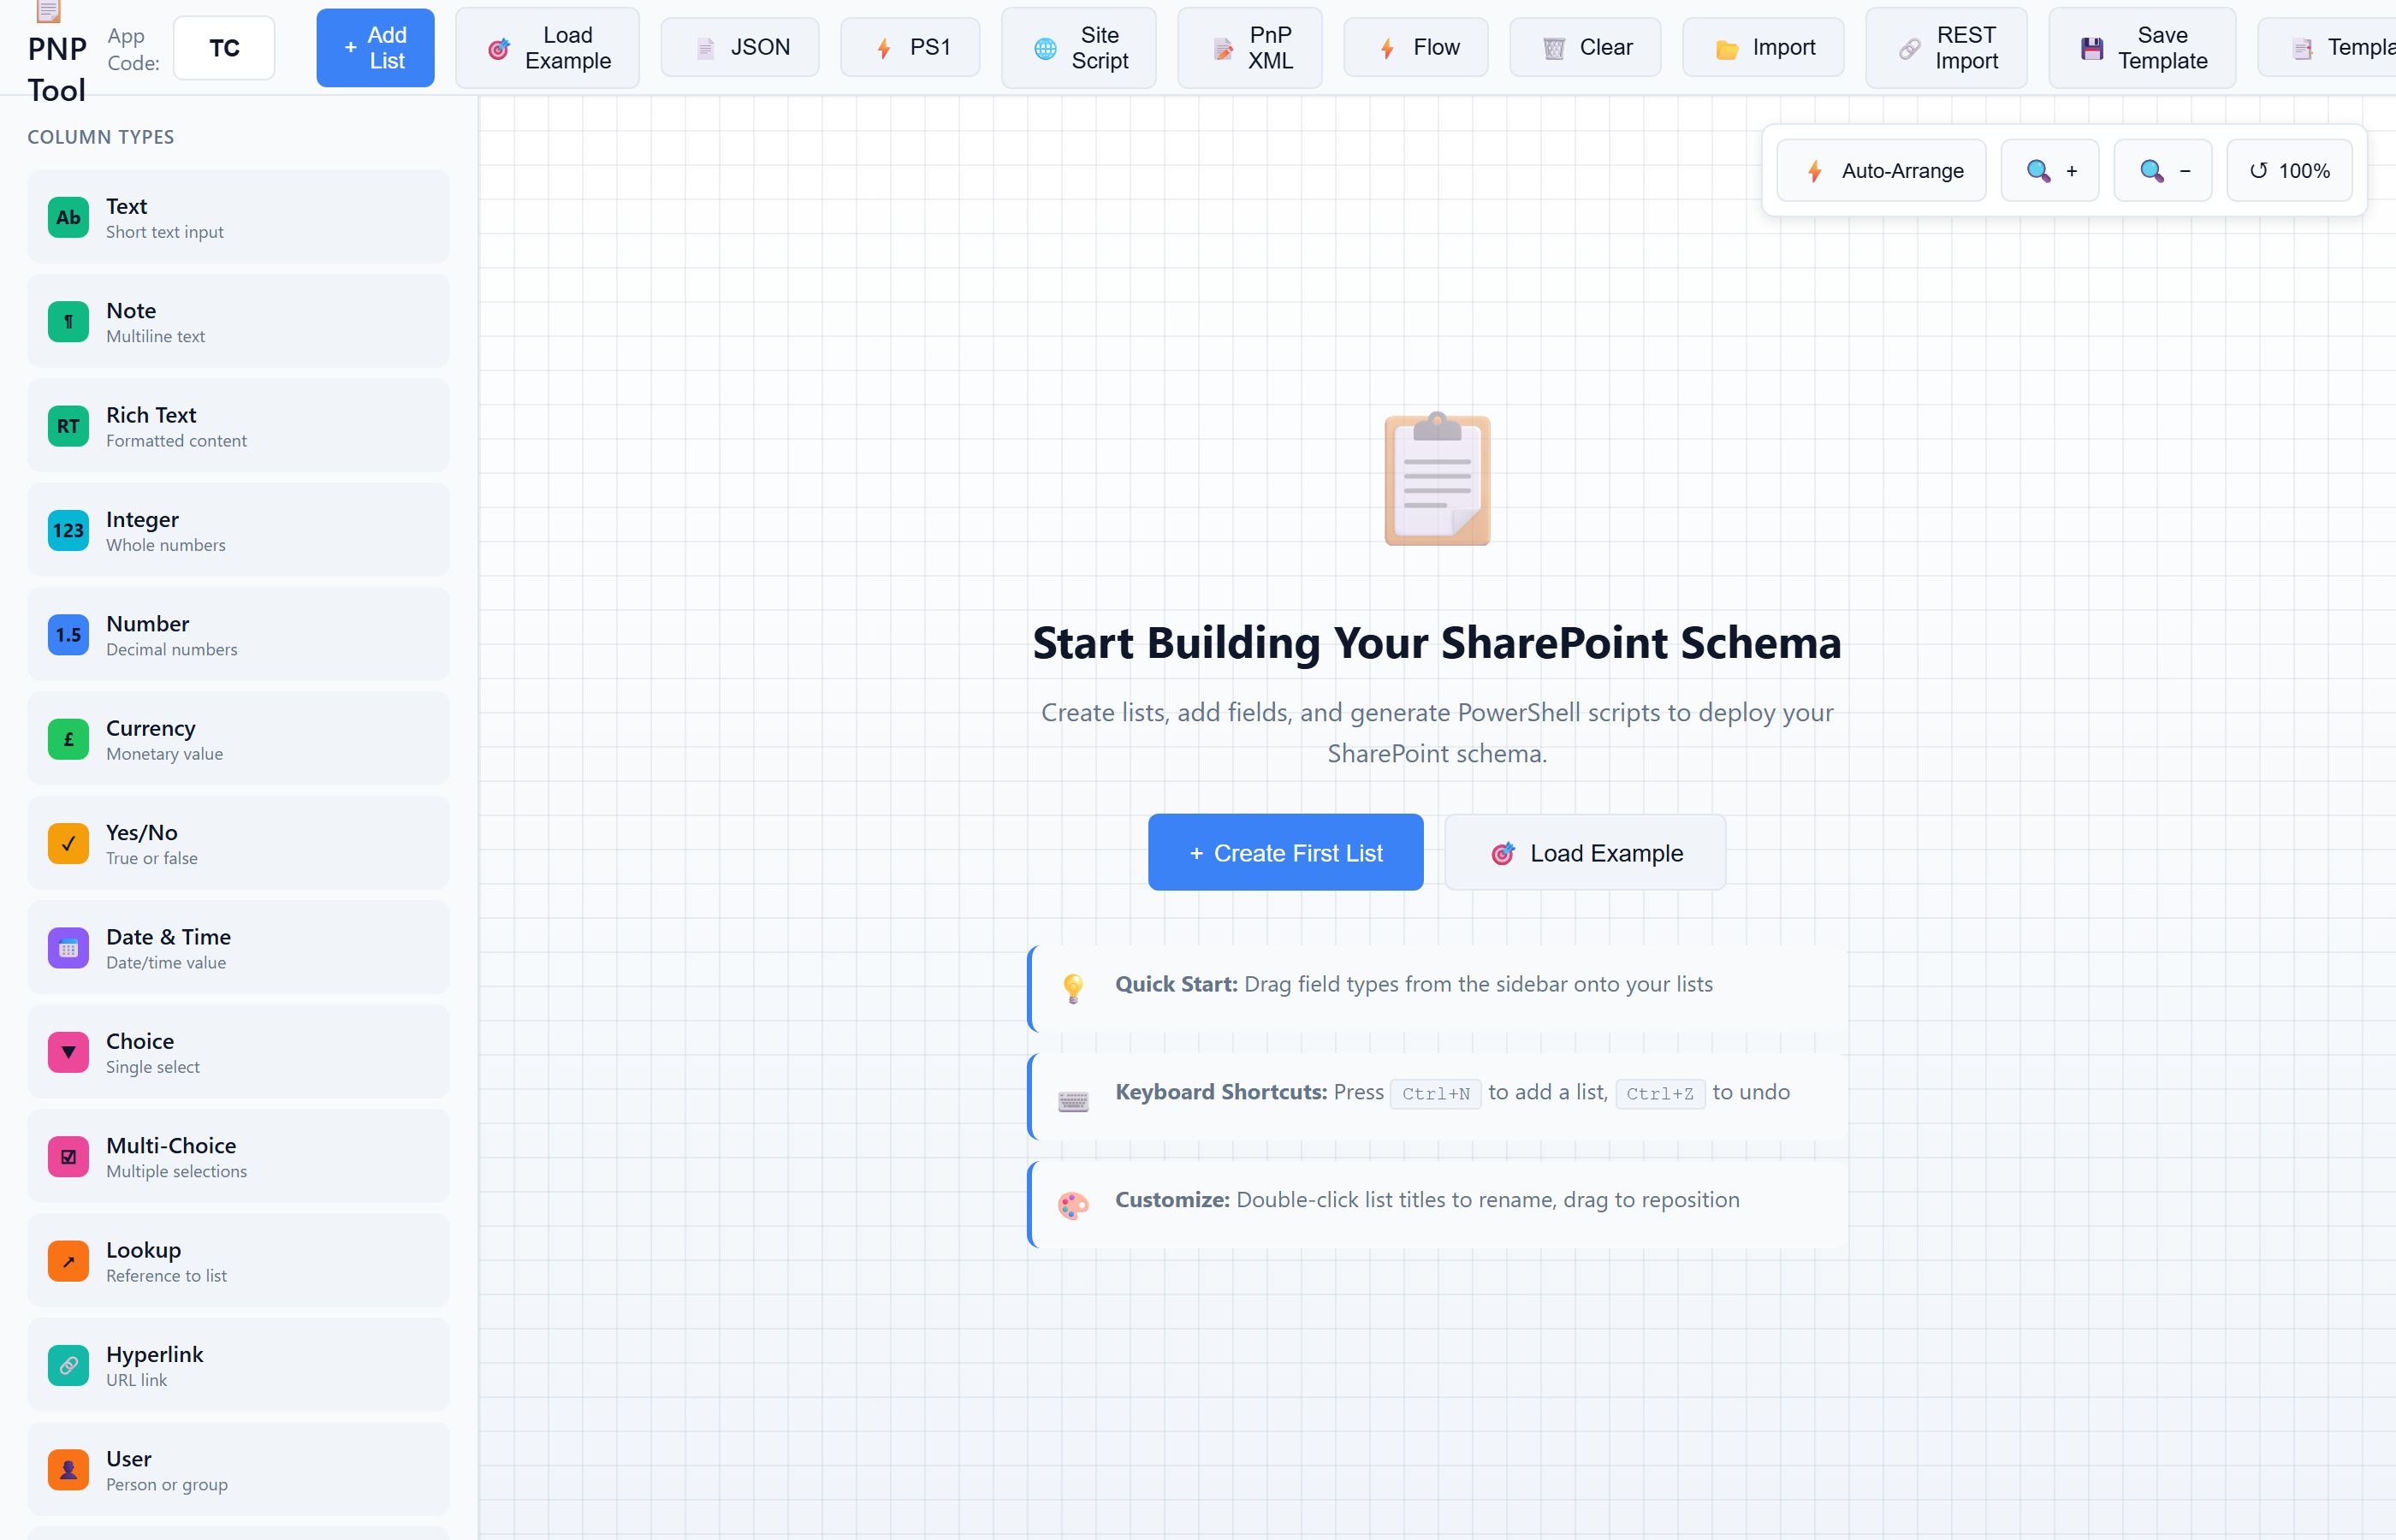This screenshot has height=1540, width=2396.
Task: Click the clipboard illustration on canvas
Action: 1437,479
